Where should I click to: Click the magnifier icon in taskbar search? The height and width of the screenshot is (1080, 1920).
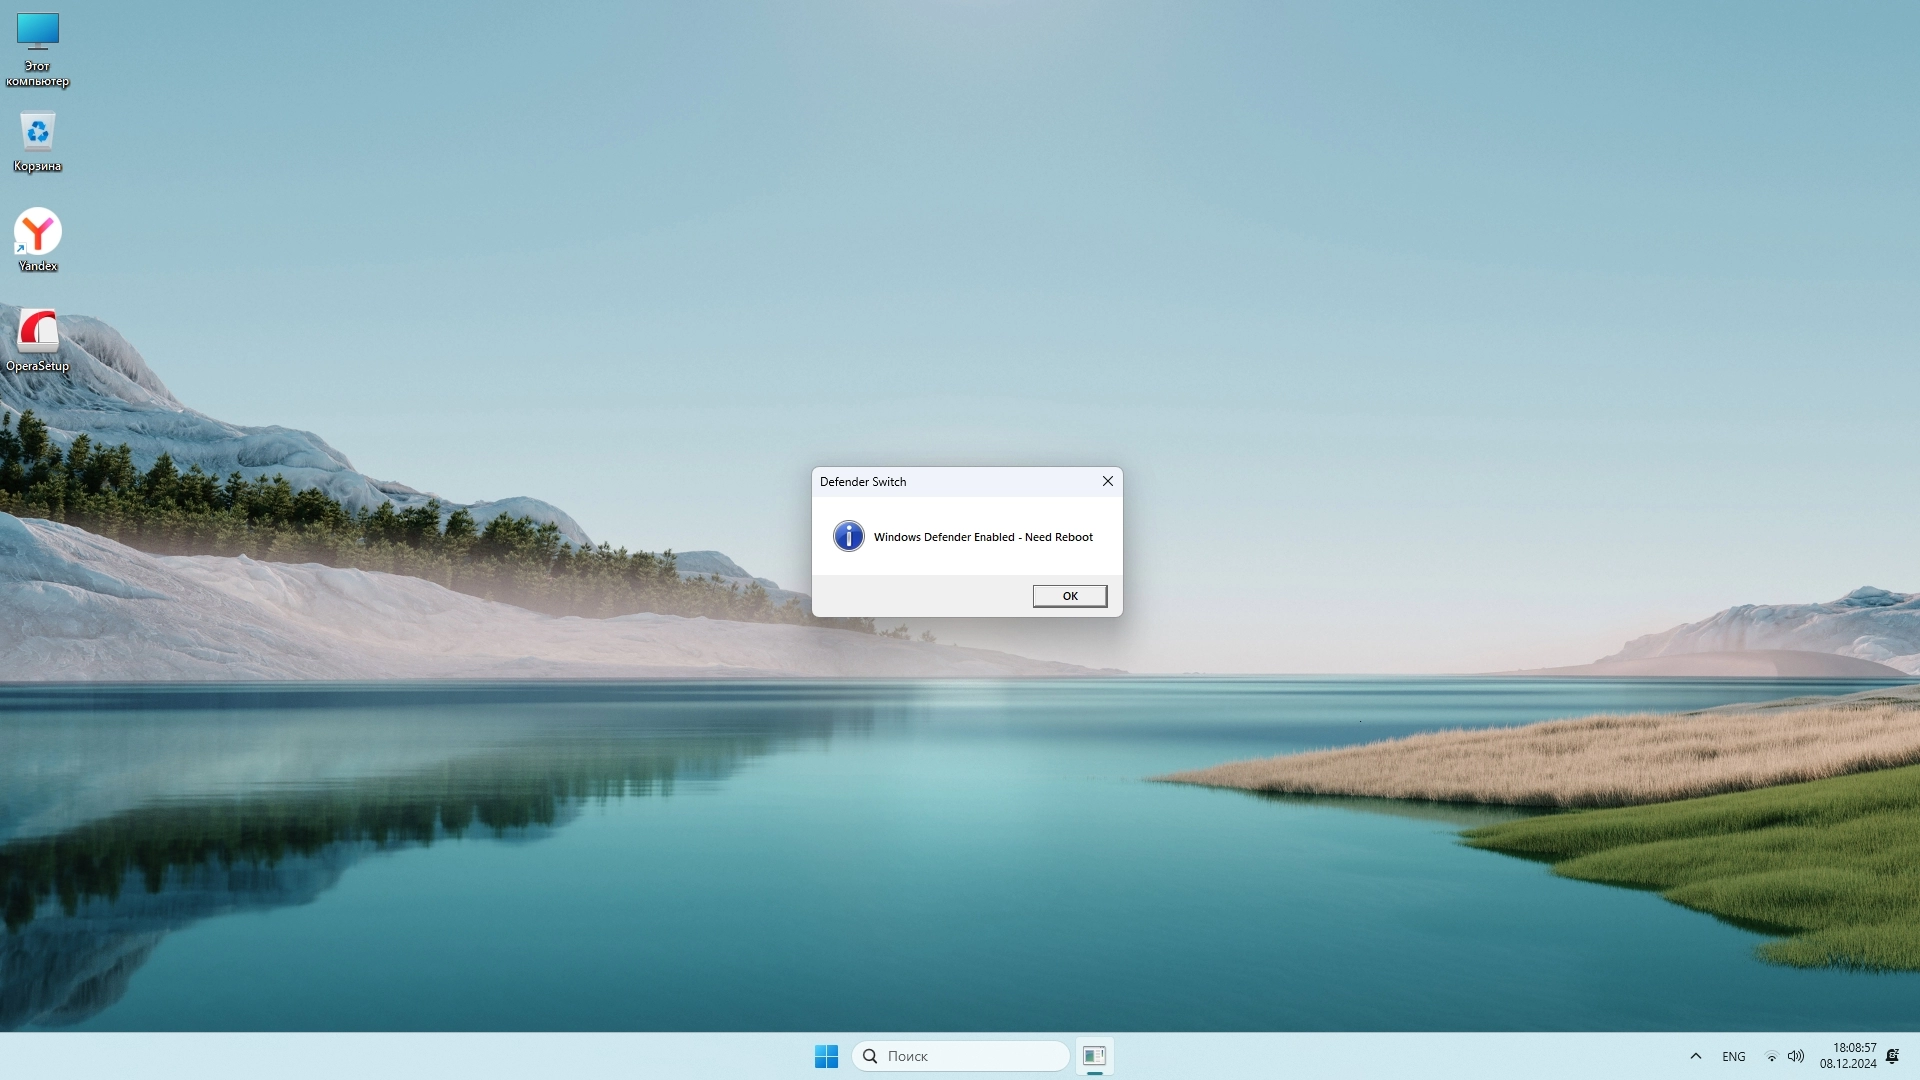(870, 1056)
